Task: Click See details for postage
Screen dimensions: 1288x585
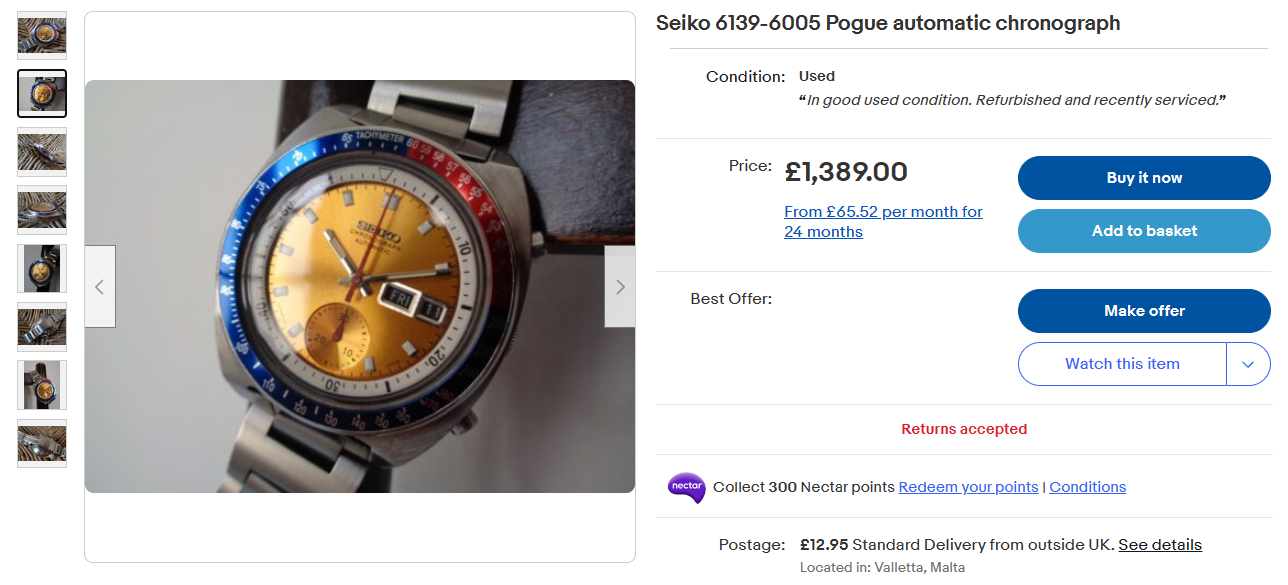Action: coord(1160,545)
